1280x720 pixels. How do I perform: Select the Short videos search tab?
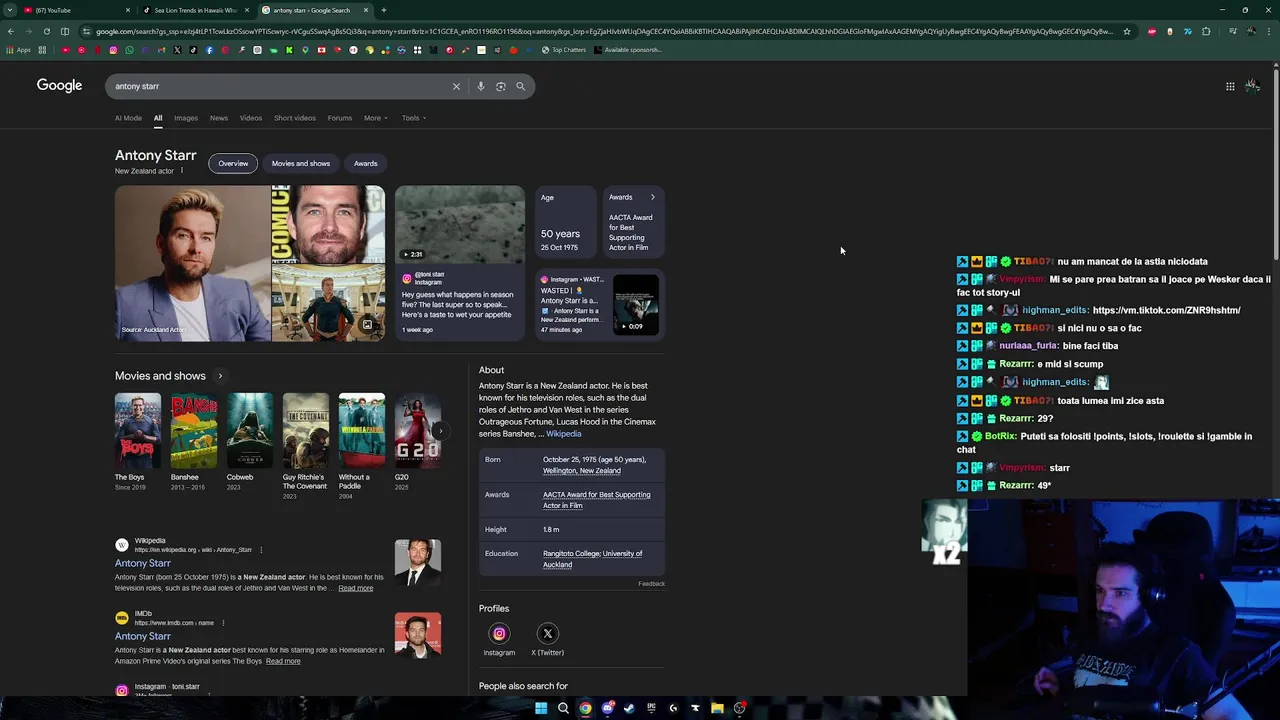coord(294,118)
